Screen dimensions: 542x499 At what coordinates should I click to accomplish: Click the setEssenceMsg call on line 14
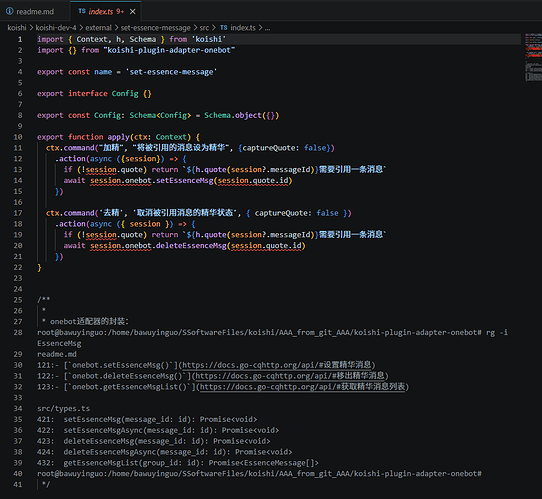185,180
